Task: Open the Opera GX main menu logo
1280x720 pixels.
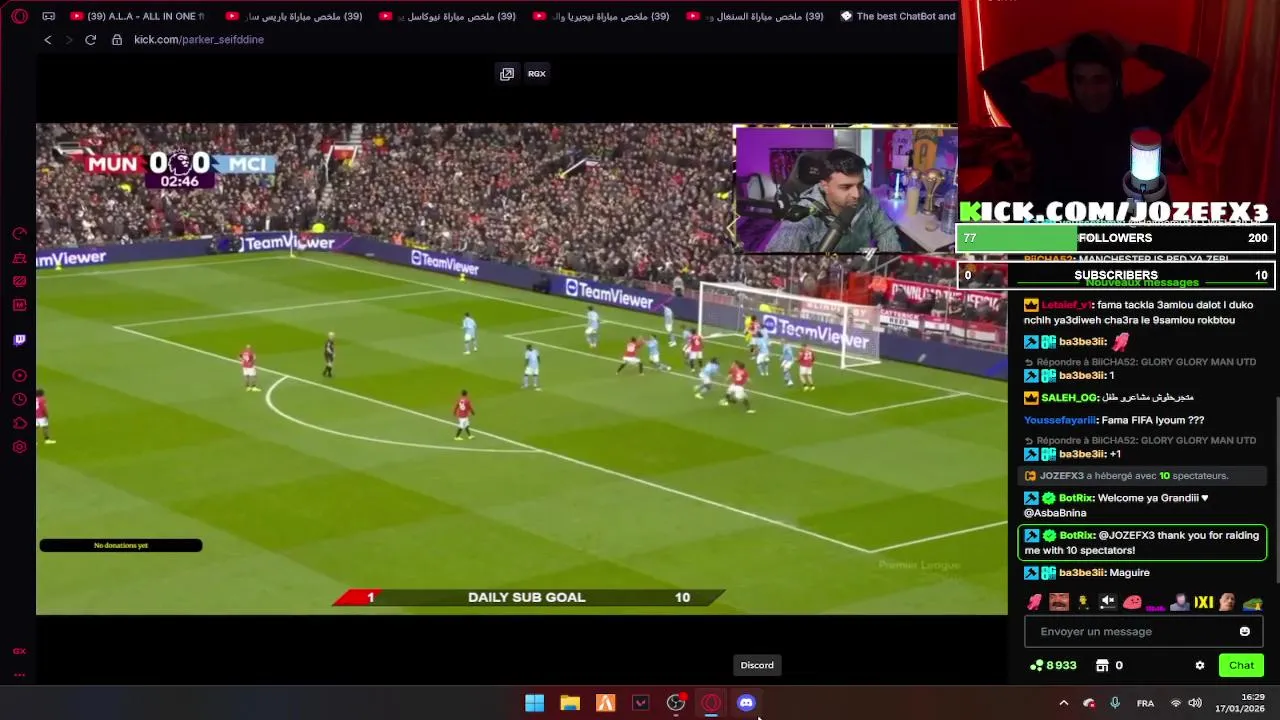Action: coord(19,16)
